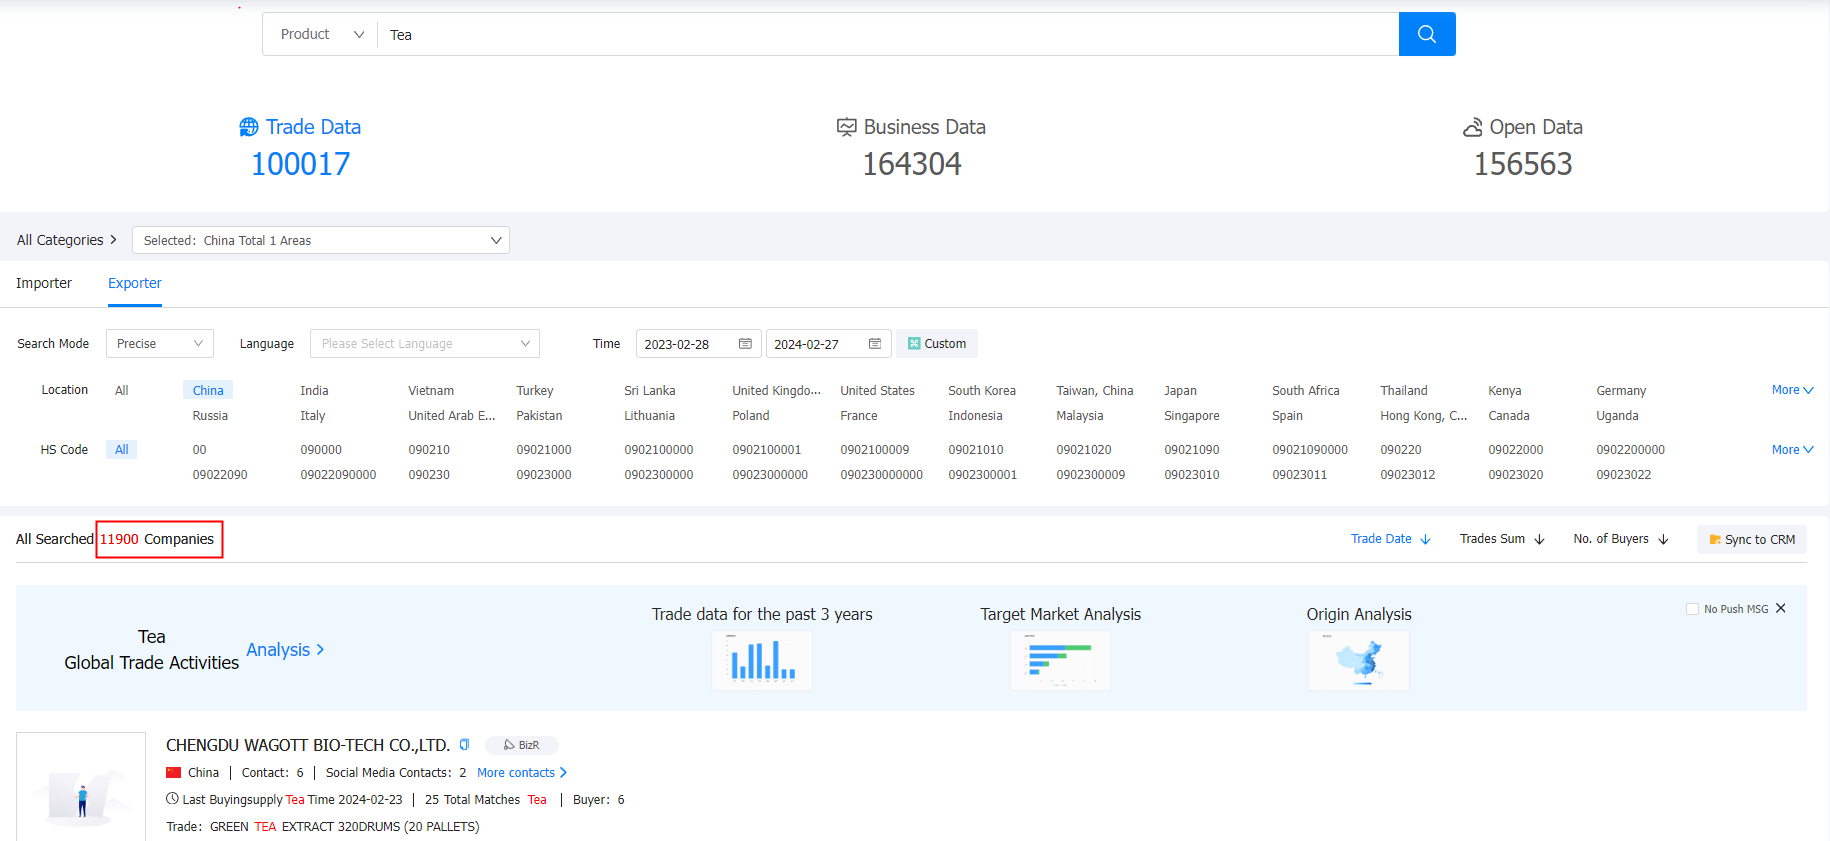Expand the Search Mode Precise dropdown
Viewport: 1830px width, 841px height.
160,344
